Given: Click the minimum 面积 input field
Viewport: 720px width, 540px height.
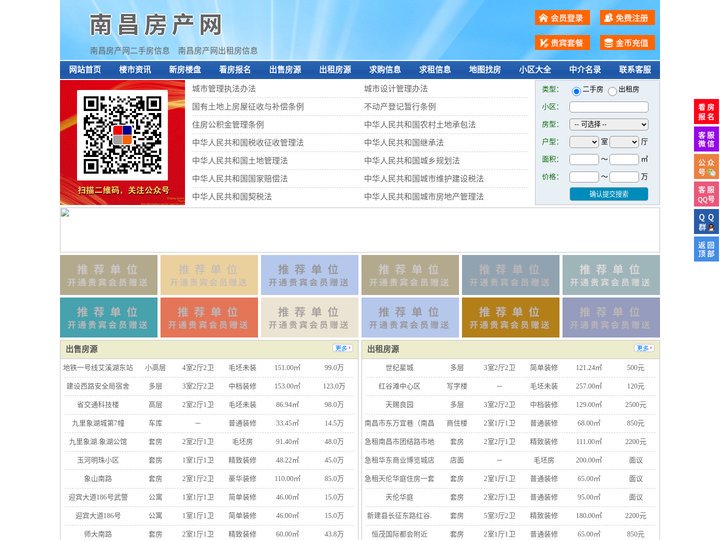Looking at the screenshot, I should 584,159.
